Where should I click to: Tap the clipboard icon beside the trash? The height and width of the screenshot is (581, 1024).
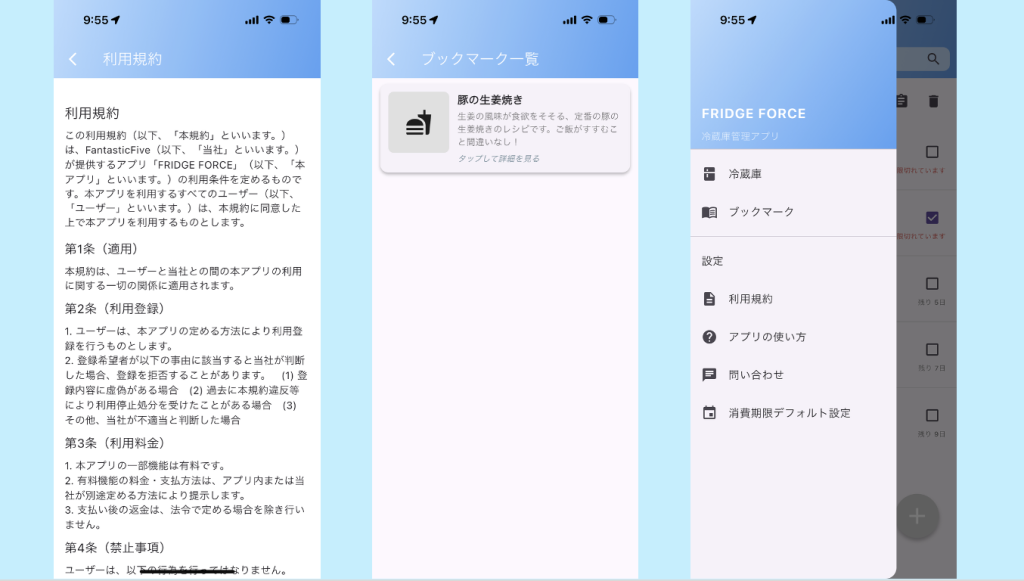(902, 101)
